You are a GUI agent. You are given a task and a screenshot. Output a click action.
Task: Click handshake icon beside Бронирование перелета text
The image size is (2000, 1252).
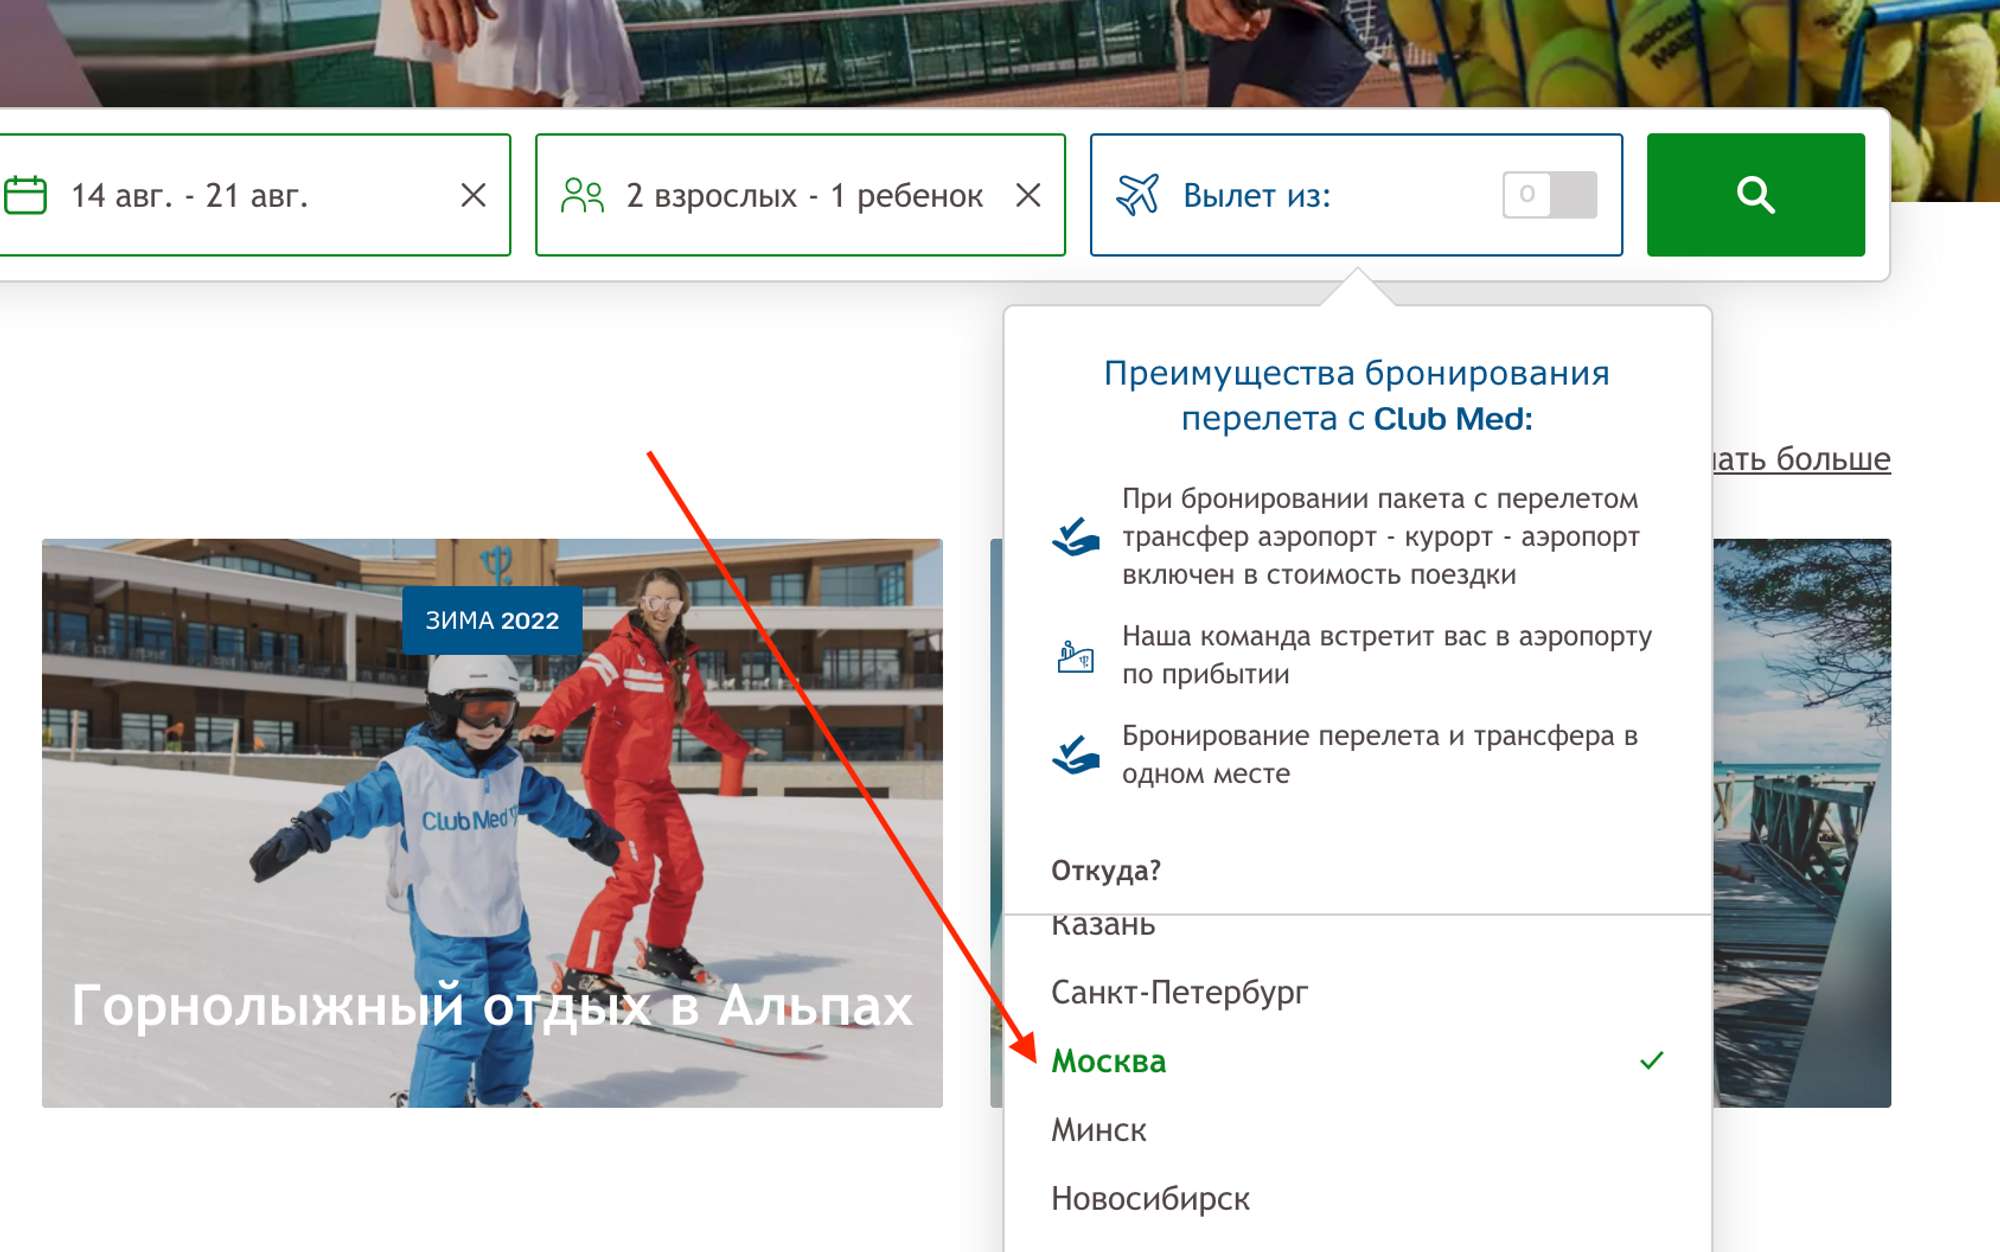tap(1075, 755)
